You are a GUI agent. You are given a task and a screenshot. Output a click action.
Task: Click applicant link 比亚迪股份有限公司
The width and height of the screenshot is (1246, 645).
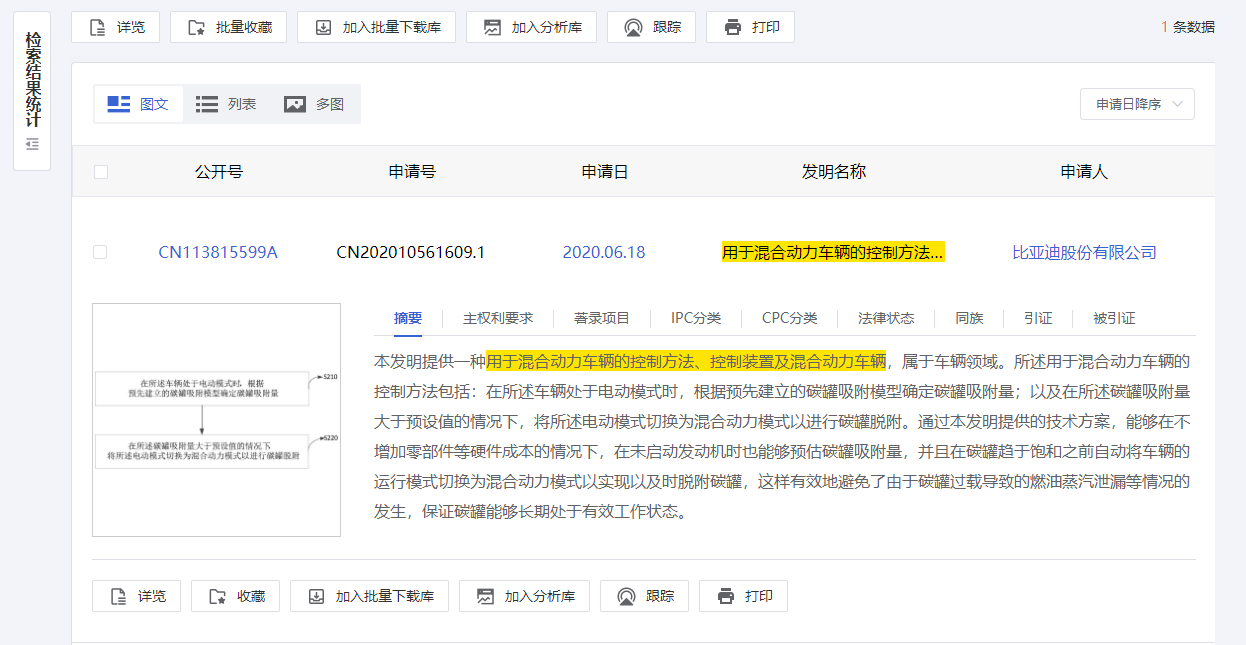[1085, 252]
